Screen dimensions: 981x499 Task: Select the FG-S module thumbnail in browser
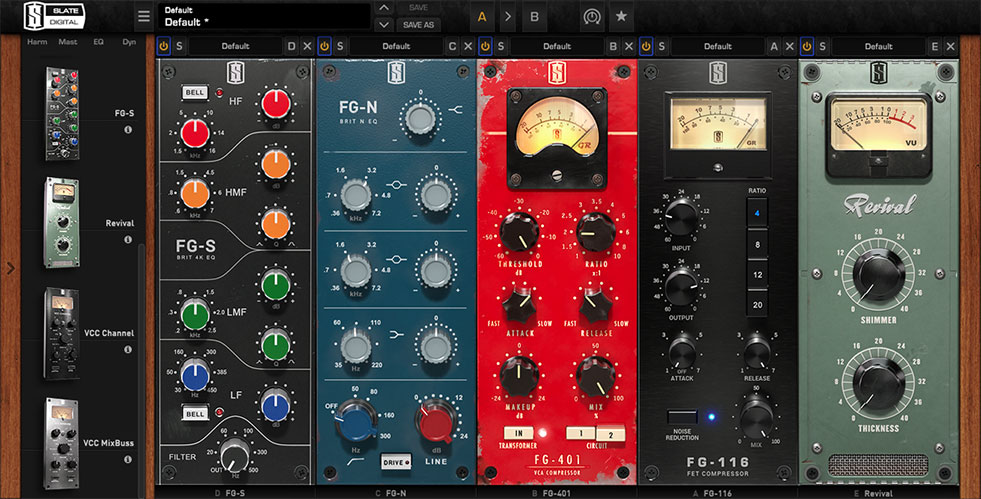[x=63, y=113]
